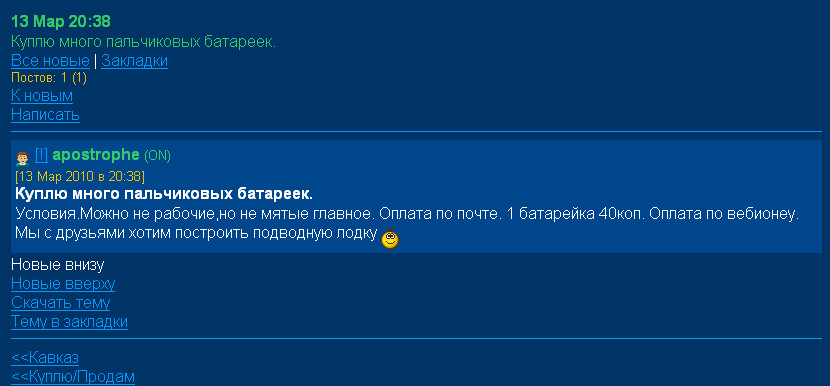Click "Написать" to write a reply

click(x=46, y=114)
